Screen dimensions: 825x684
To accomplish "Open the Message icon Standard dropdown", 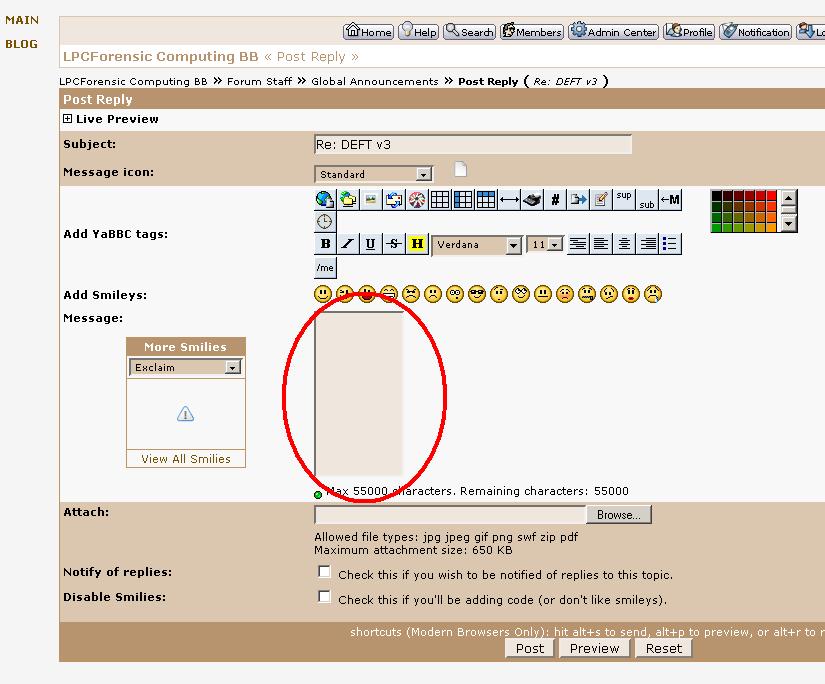I will 424,174.
